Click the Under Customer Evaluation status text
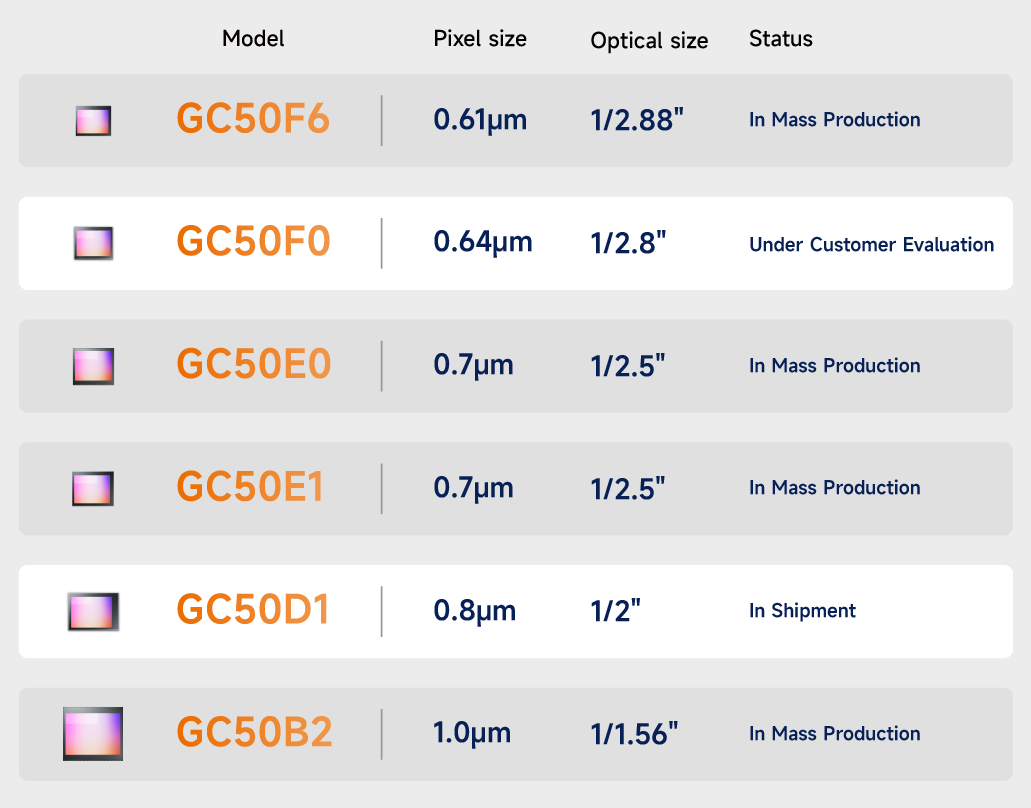The height and width of the screenshot is (808, 1031). tap(871, 245)
